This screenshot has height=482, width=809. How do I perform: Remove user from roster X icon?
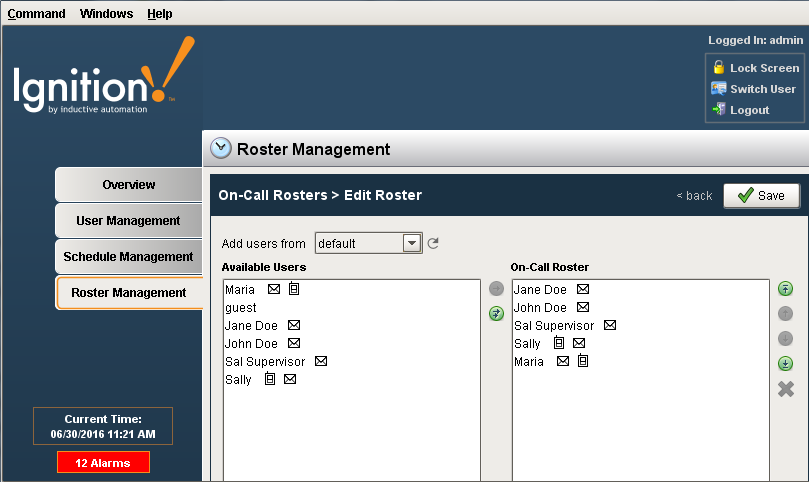coord(786,389)
